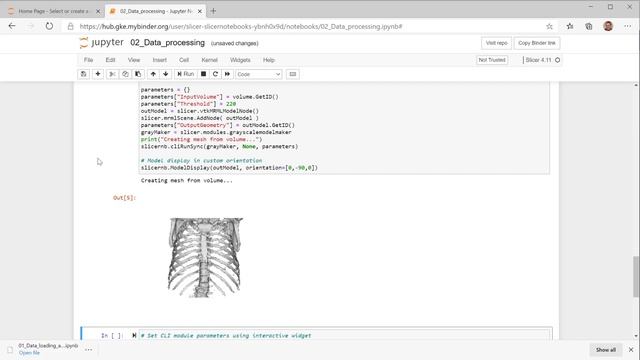Screen dimensions: 640x360
Task: Open the browser profile avatar
Action: [x=608, y=26]
